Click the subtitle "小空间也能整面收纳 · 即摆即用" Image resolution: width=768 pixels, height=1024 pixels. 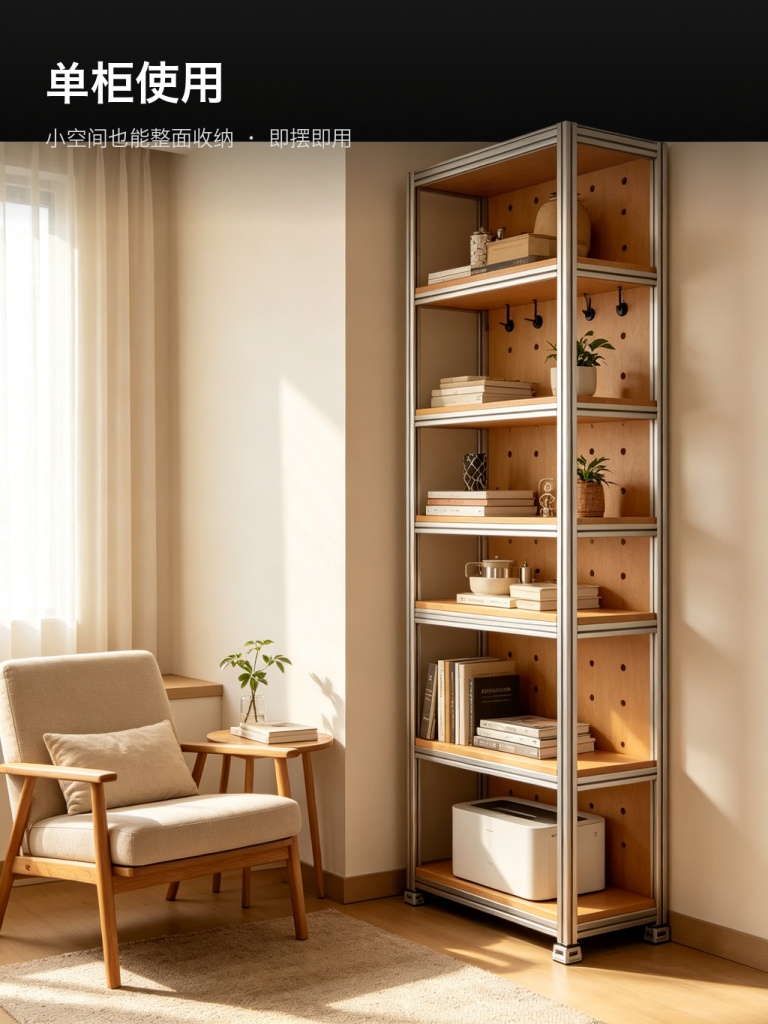click(x=199, y=138)
